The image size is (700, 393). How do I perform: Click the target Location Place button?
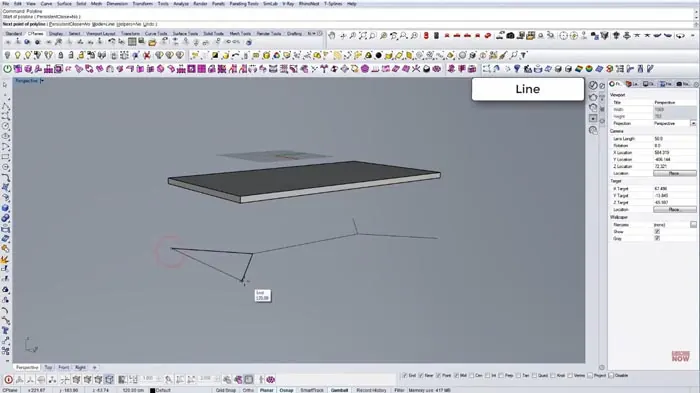tap(674, 209)
